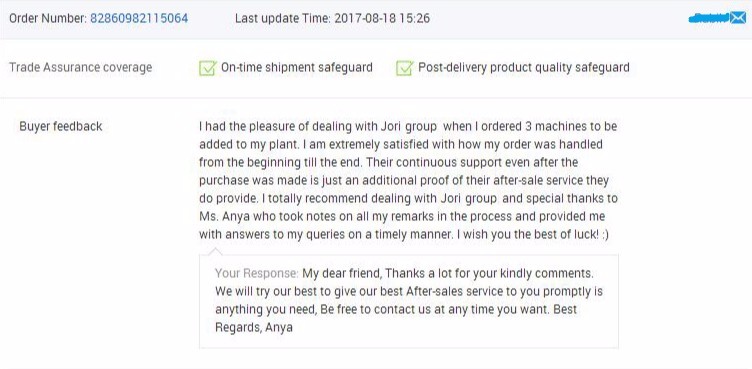Click the "Order Number:" label
The width and height of the screenshot is (752, 369).
48,18
